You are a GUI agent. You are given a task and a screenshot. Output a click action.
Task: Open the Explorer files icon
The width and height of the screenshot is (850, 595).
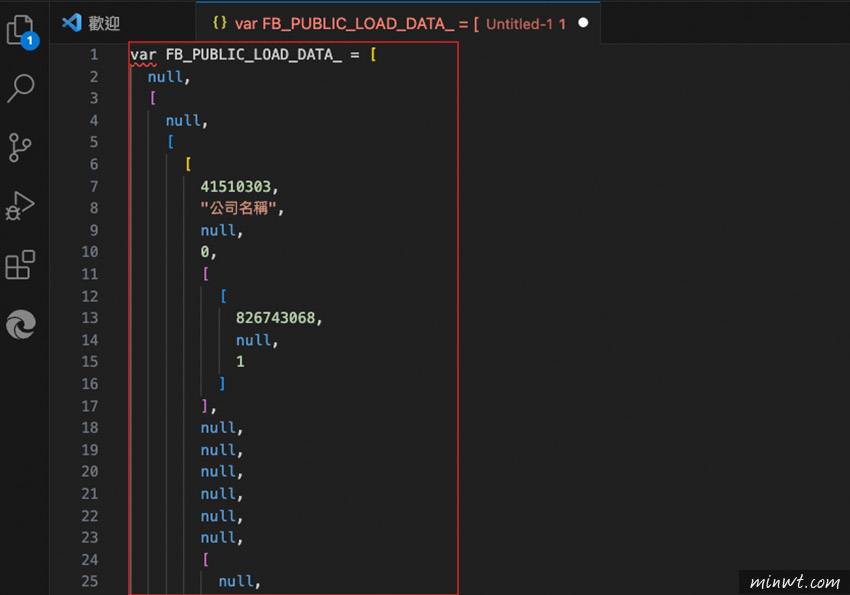(22, 30)
